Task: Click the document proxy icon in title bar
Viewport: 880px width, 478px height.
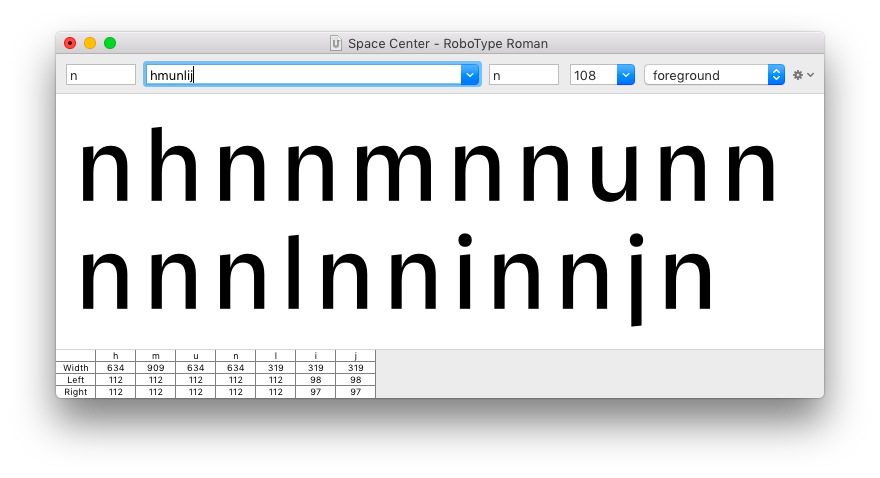Action: [336, 43]
